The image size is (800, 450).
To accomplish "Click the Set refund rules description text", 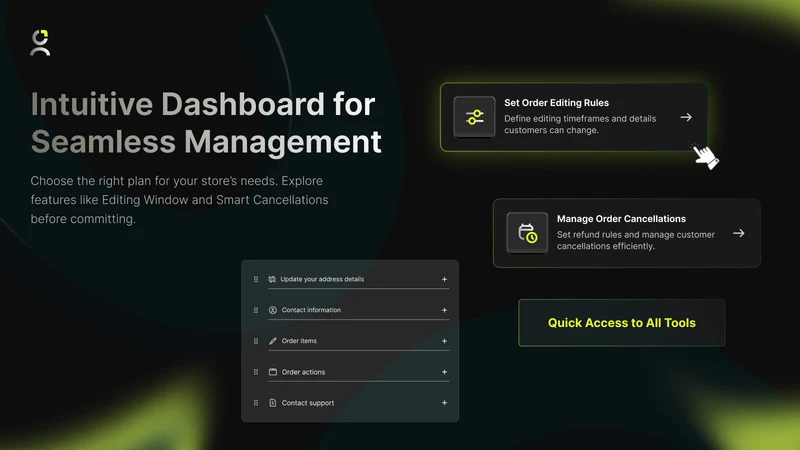I will pyautogui.click(x=636, y=240).
